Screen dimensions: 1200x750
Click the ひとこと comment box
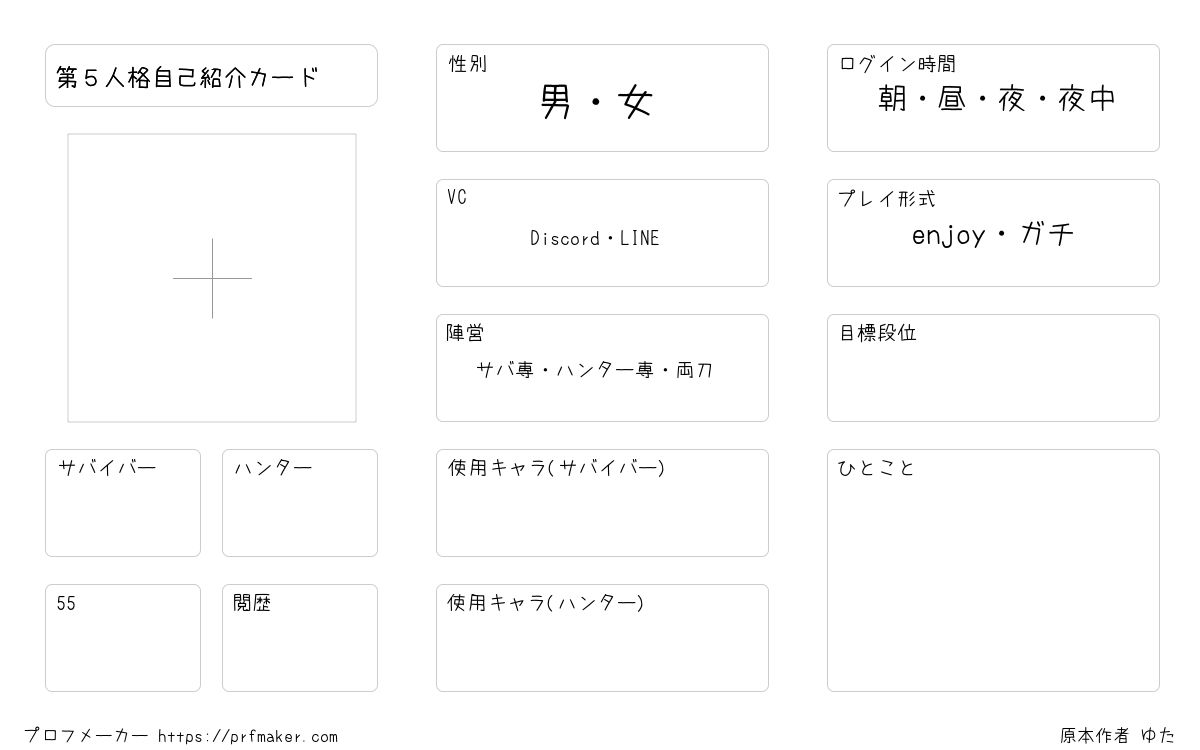(993, 580)
